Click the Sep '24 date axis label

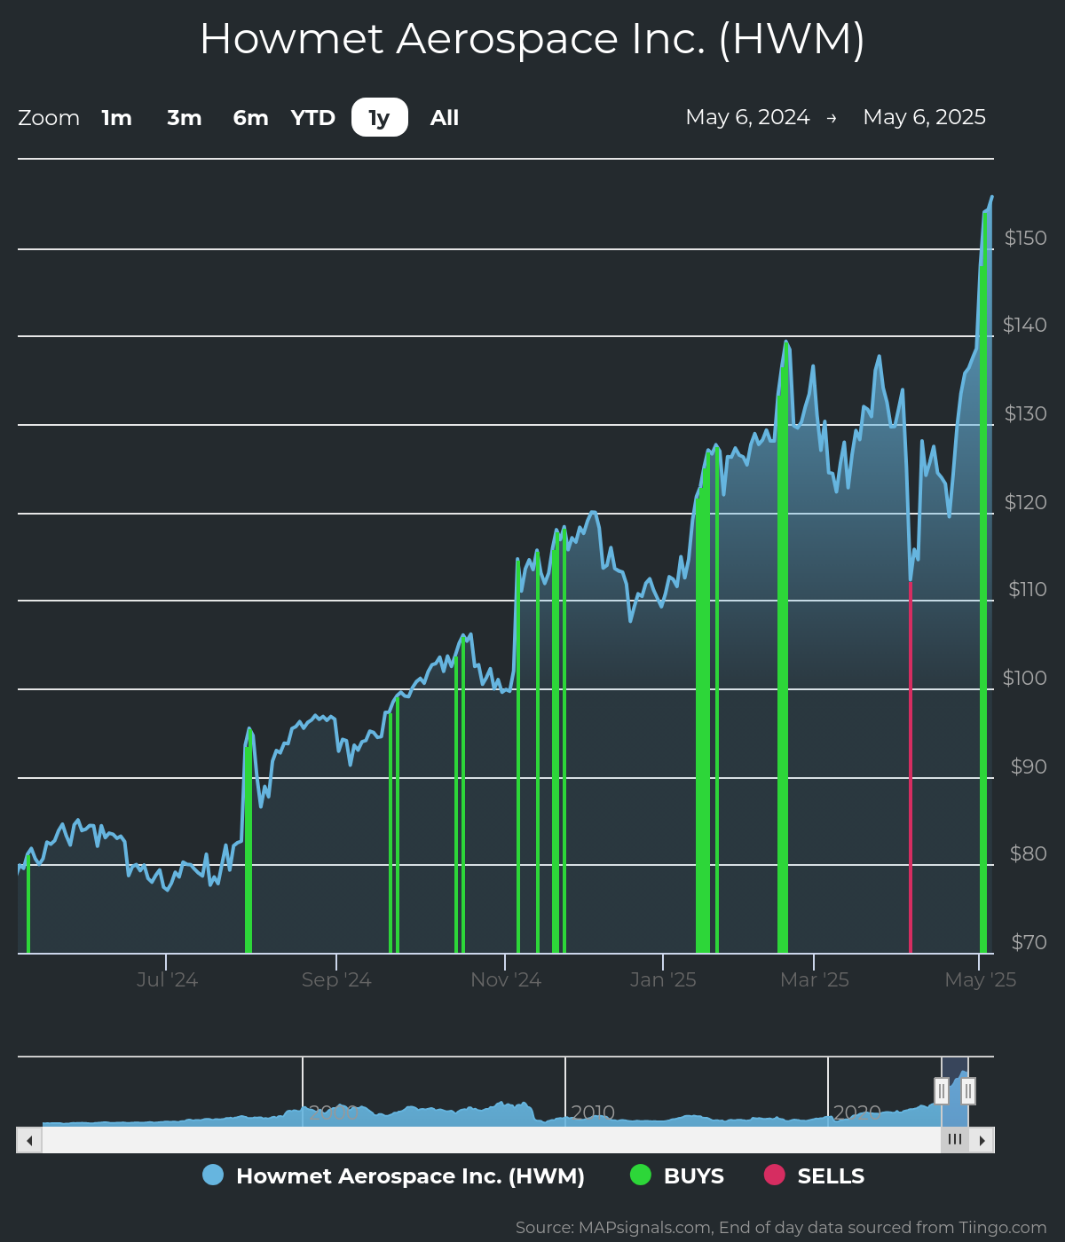pyautogui.click(x=336, y=980)
